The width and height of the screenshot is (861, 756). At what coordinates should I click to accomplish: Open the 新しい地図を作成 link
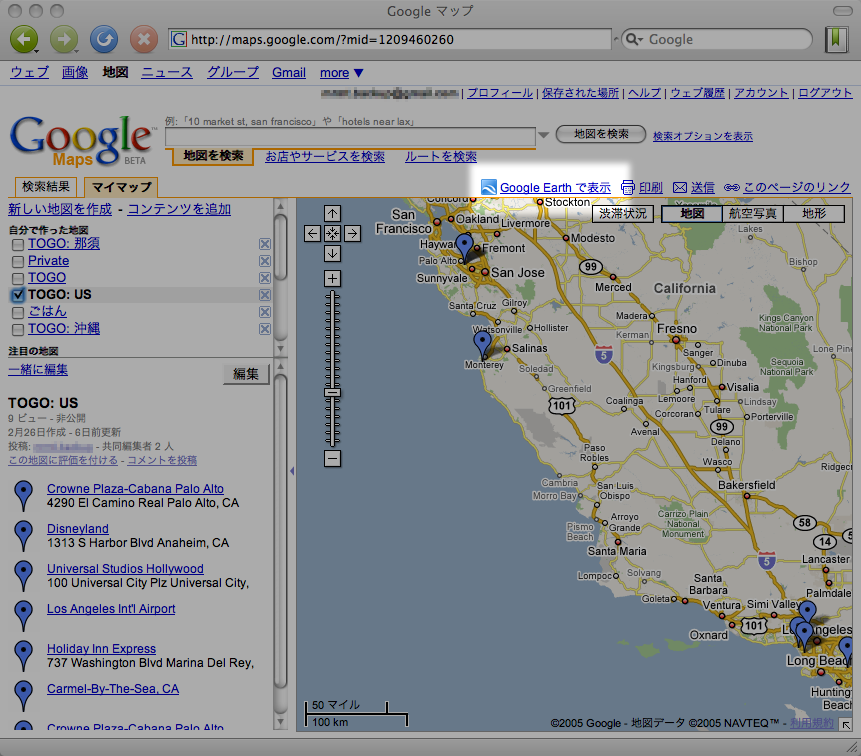point(60,209)
